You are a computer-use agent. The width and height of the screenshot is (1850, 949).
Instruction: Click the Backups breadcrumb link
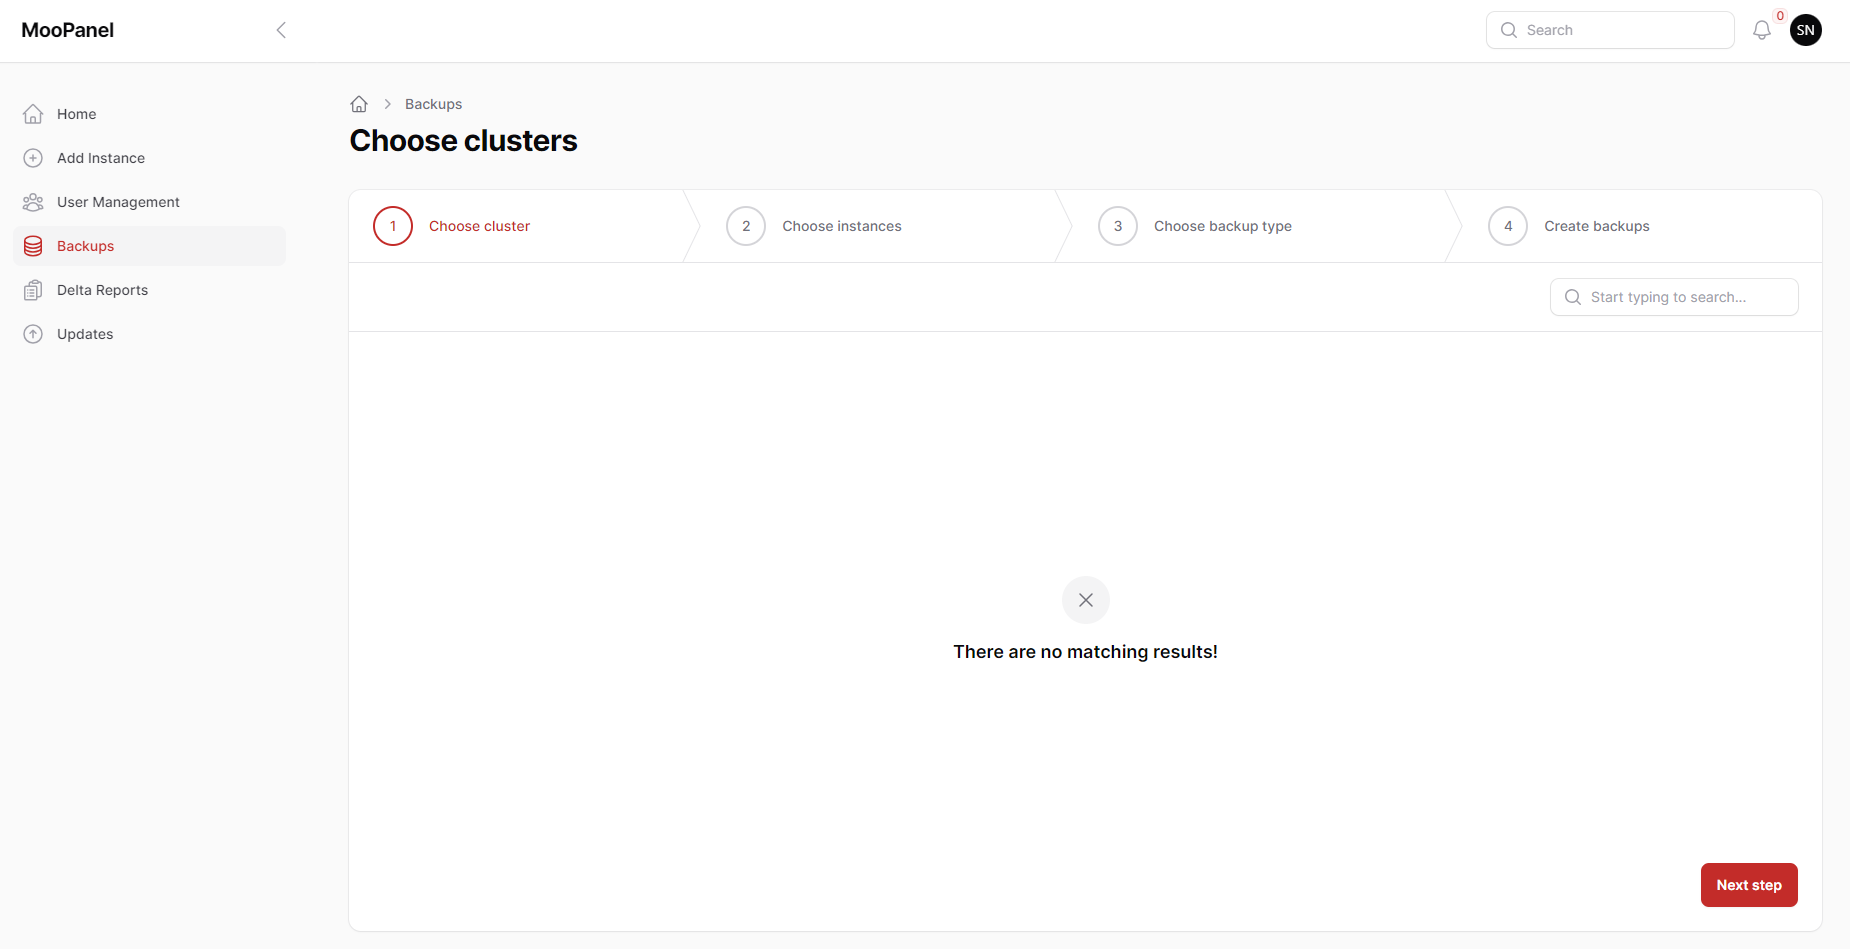point(433,104)
